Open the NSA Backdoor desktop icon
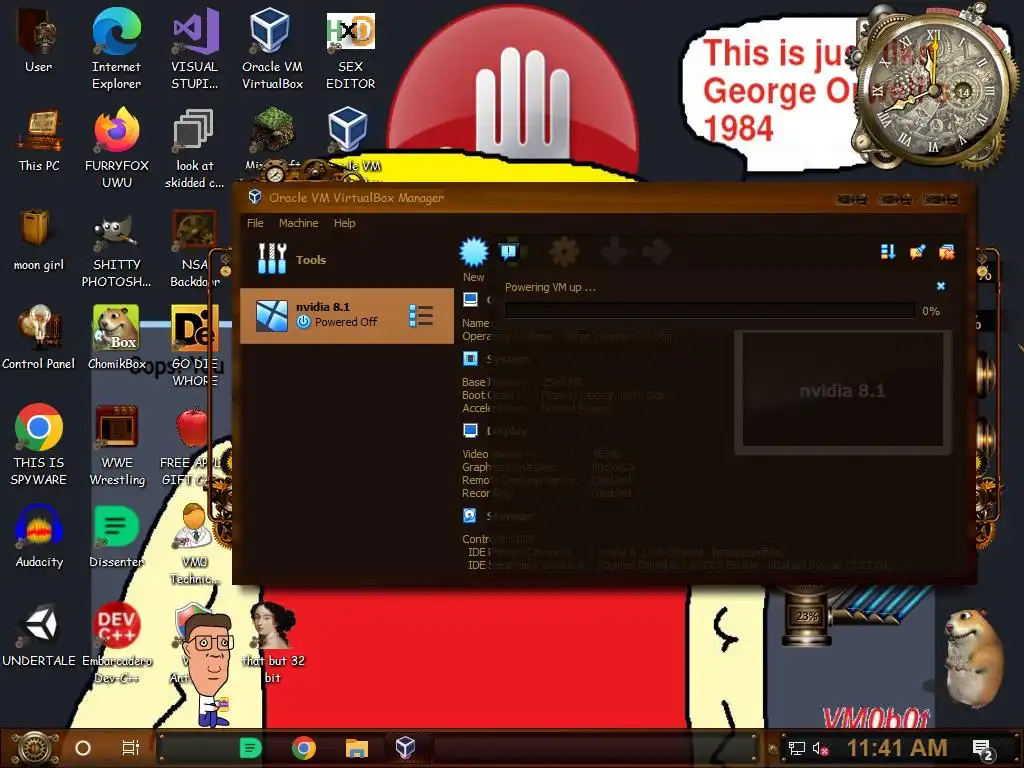 pos(195,247)
